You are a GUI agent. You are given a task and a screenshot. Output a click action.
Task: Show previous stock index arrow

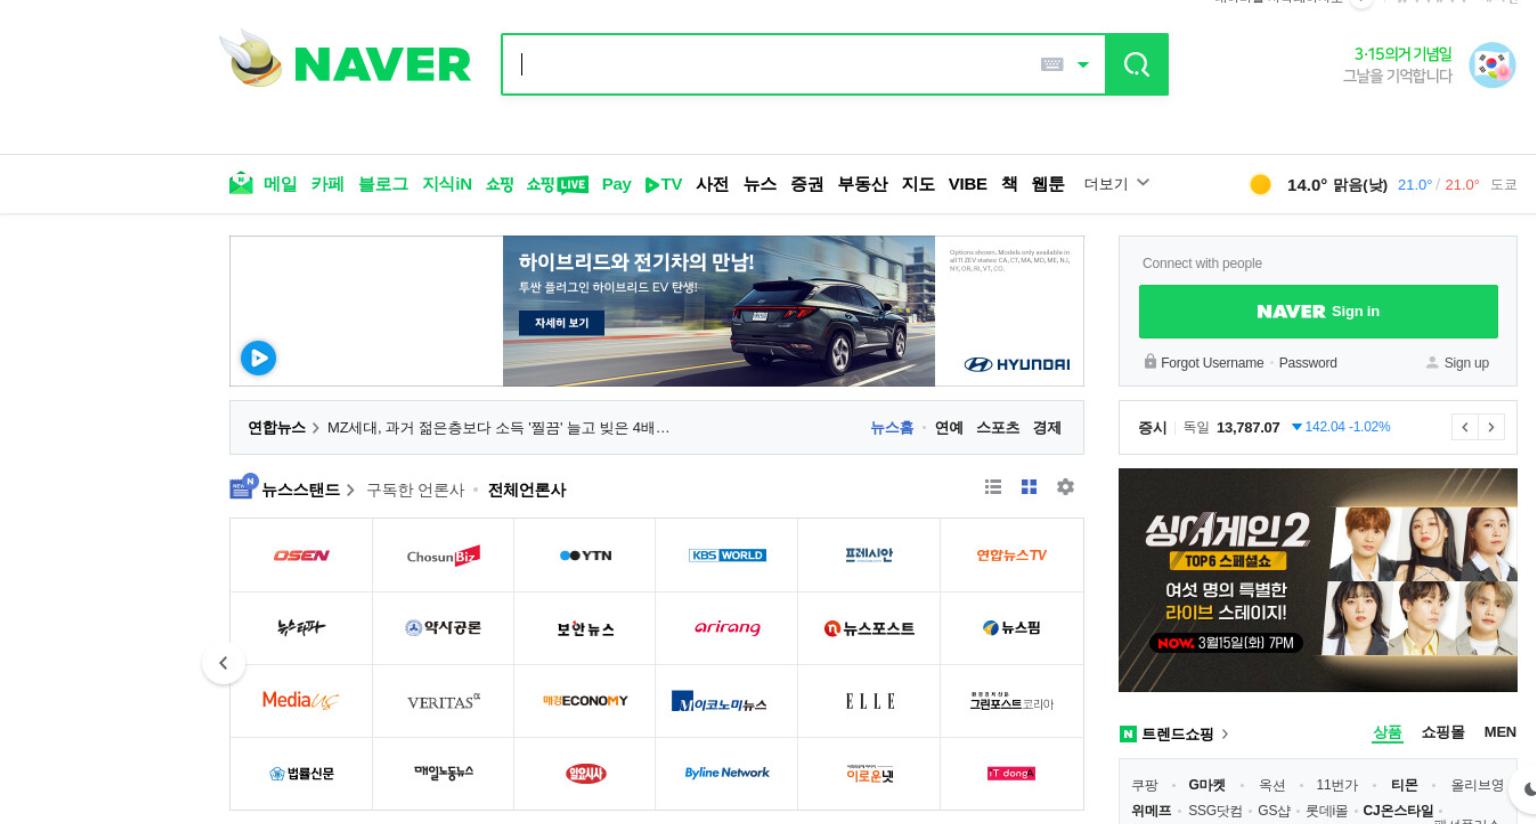(x=1465, y=427)
